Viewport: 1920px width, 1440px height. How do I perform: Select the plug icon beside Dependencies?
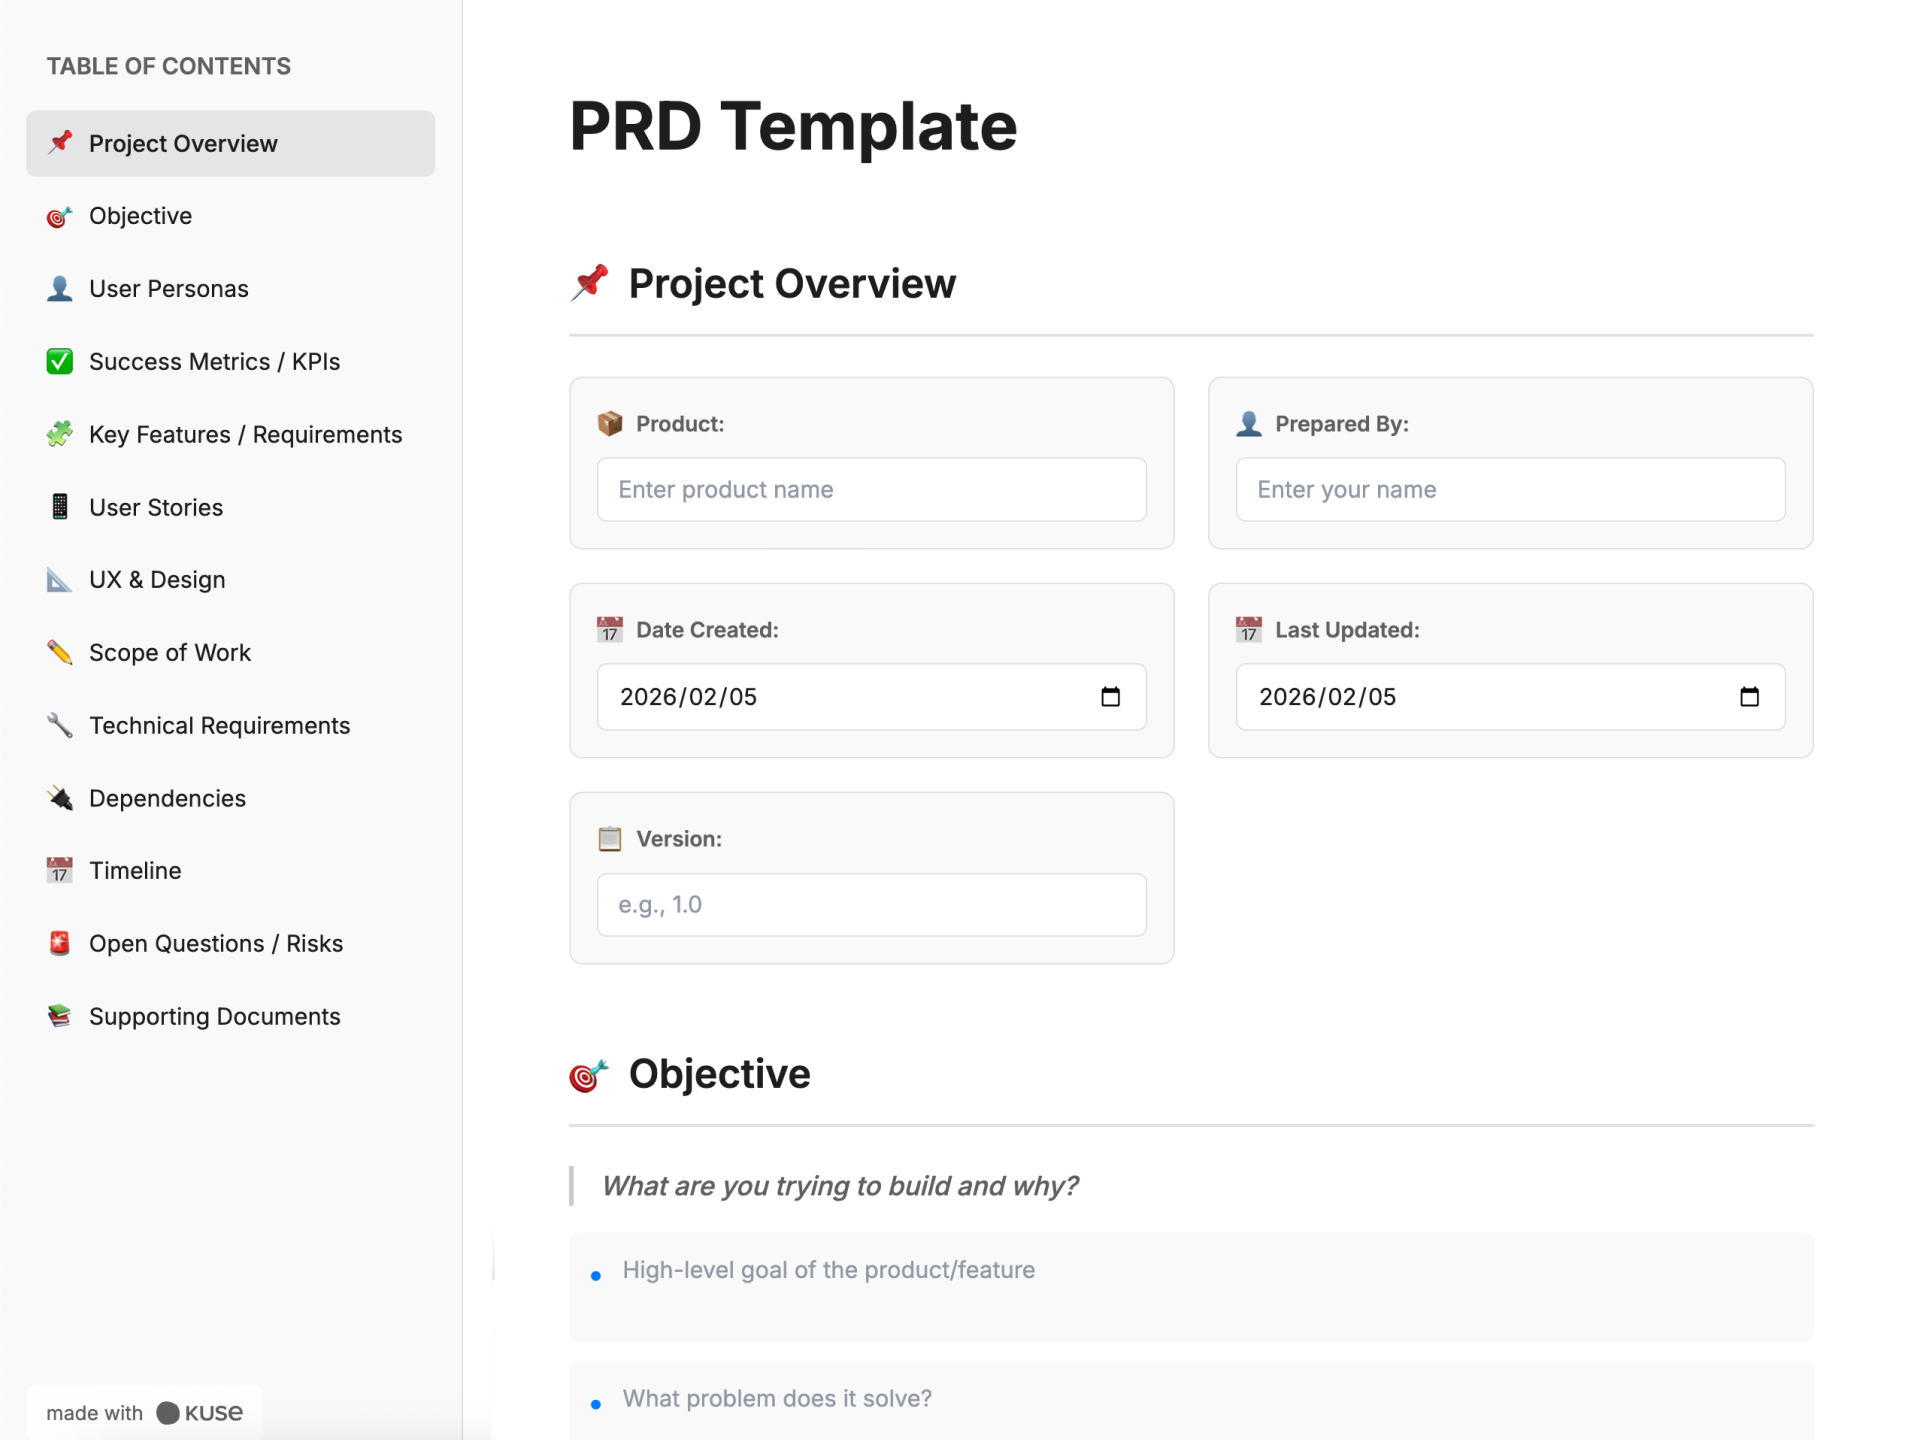tap(59, 798)
